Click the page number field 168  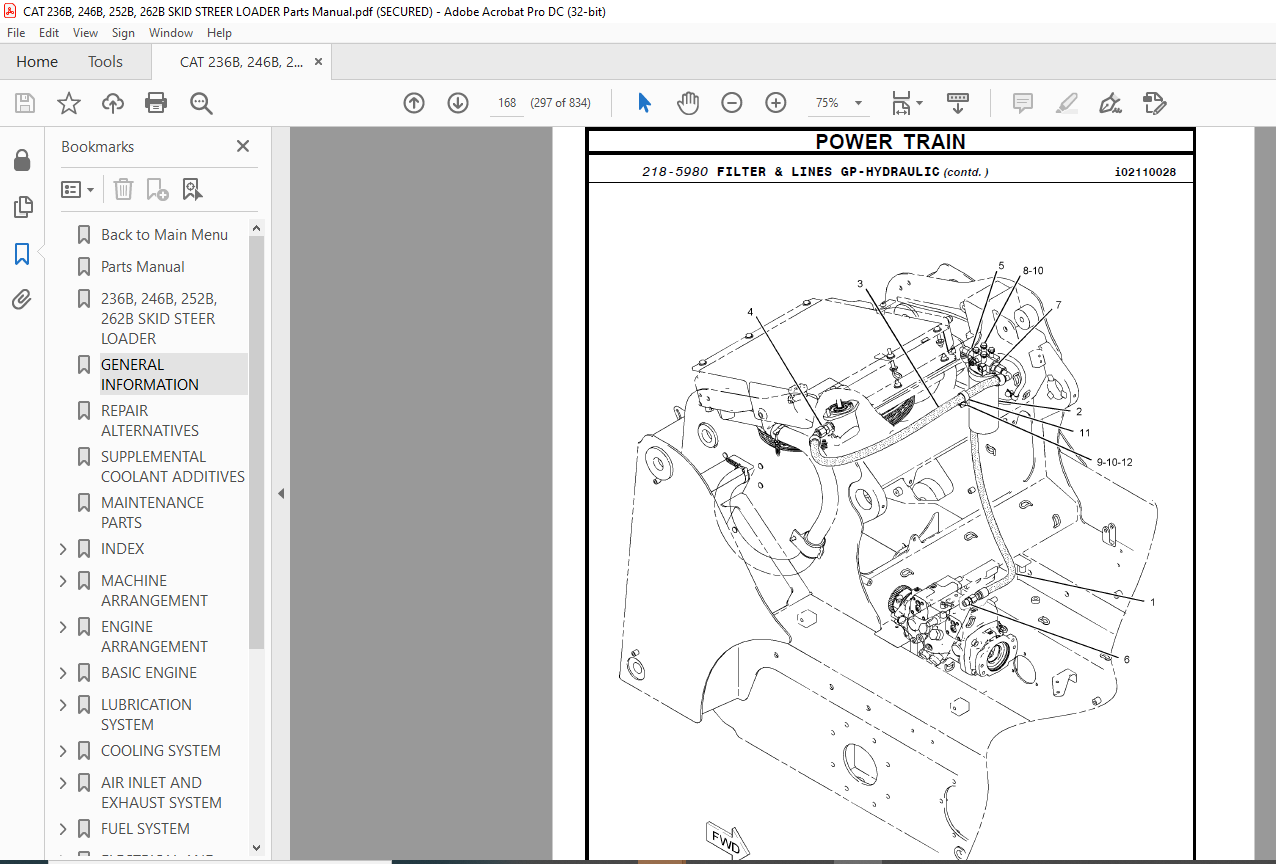click(507, 103)
